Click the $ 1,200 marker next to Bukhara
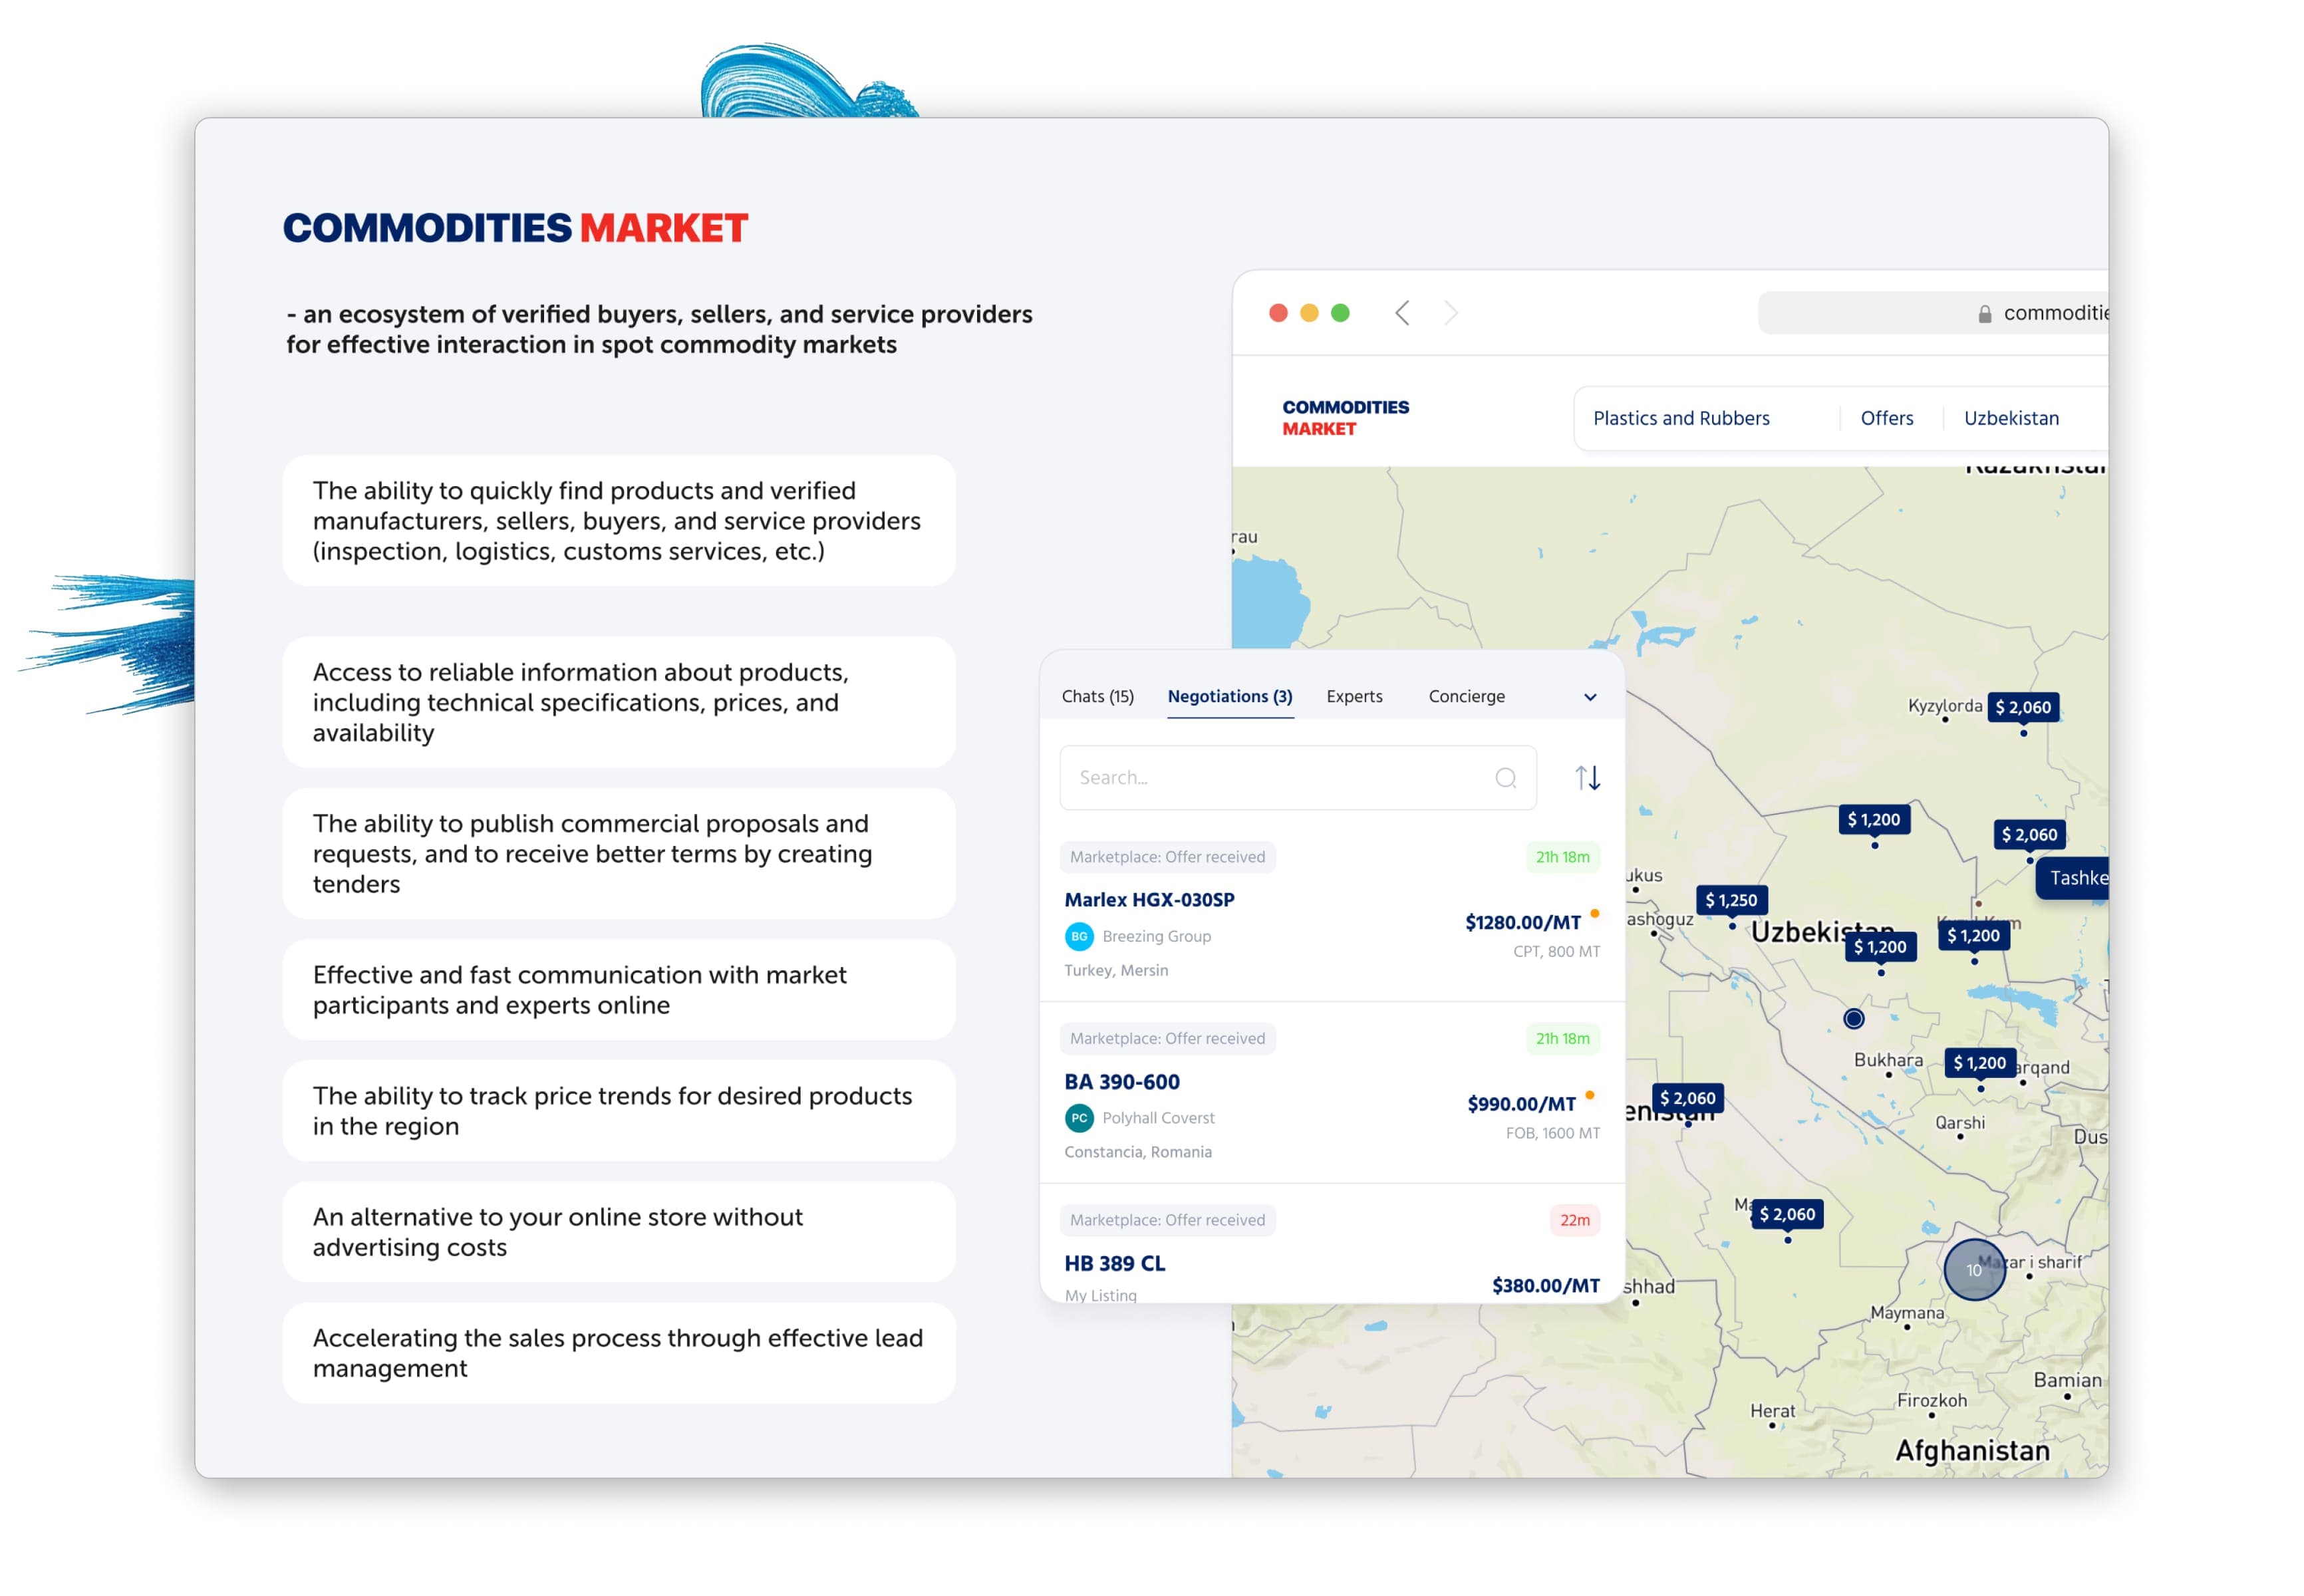Viewport: 2304px width, 1596px height. (x=1979, y=1063)
